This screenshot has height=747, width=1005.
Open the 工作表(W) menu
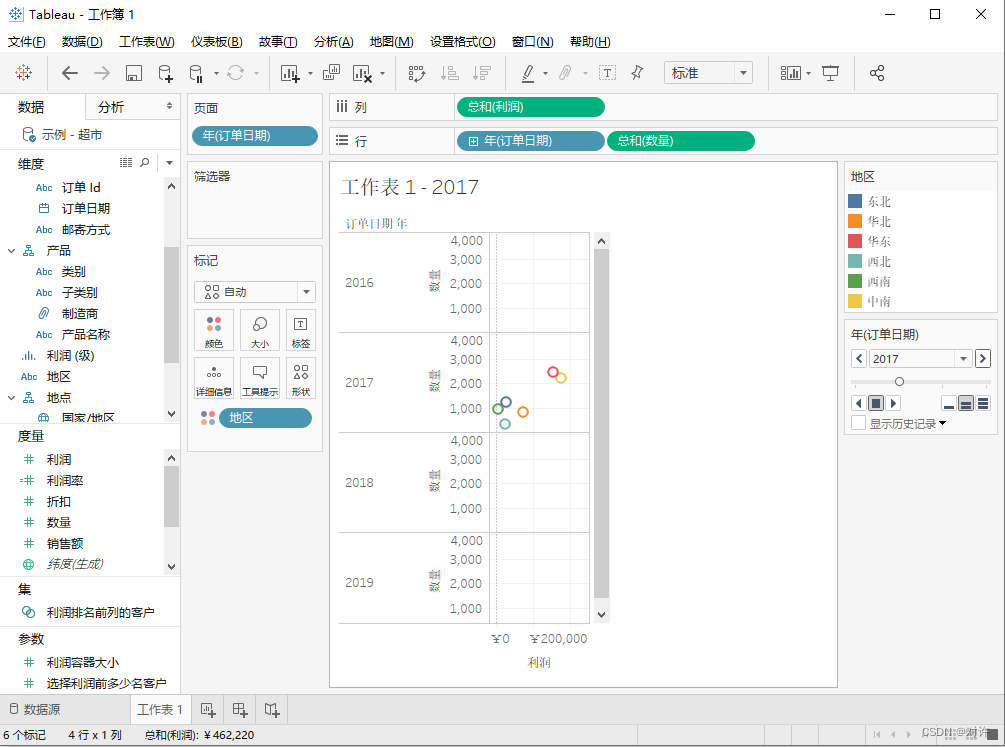147,42
